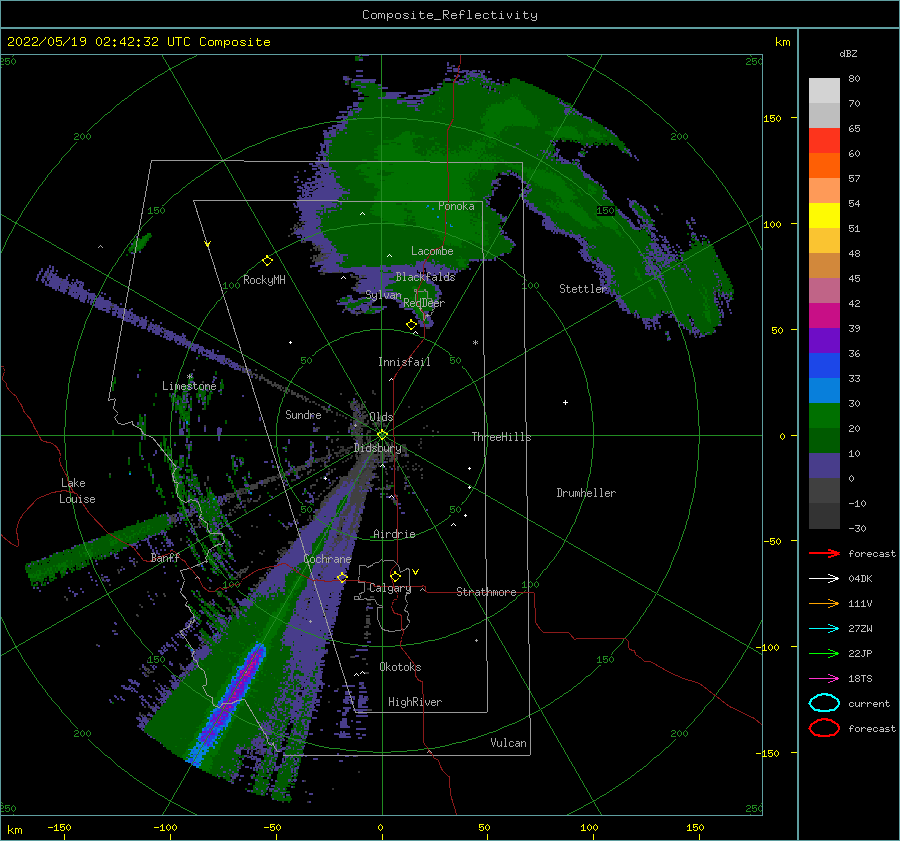900x841 pixels.
Task: Click the white asterisk marker east of Innisfail
Action: click(x=475, y=343)
